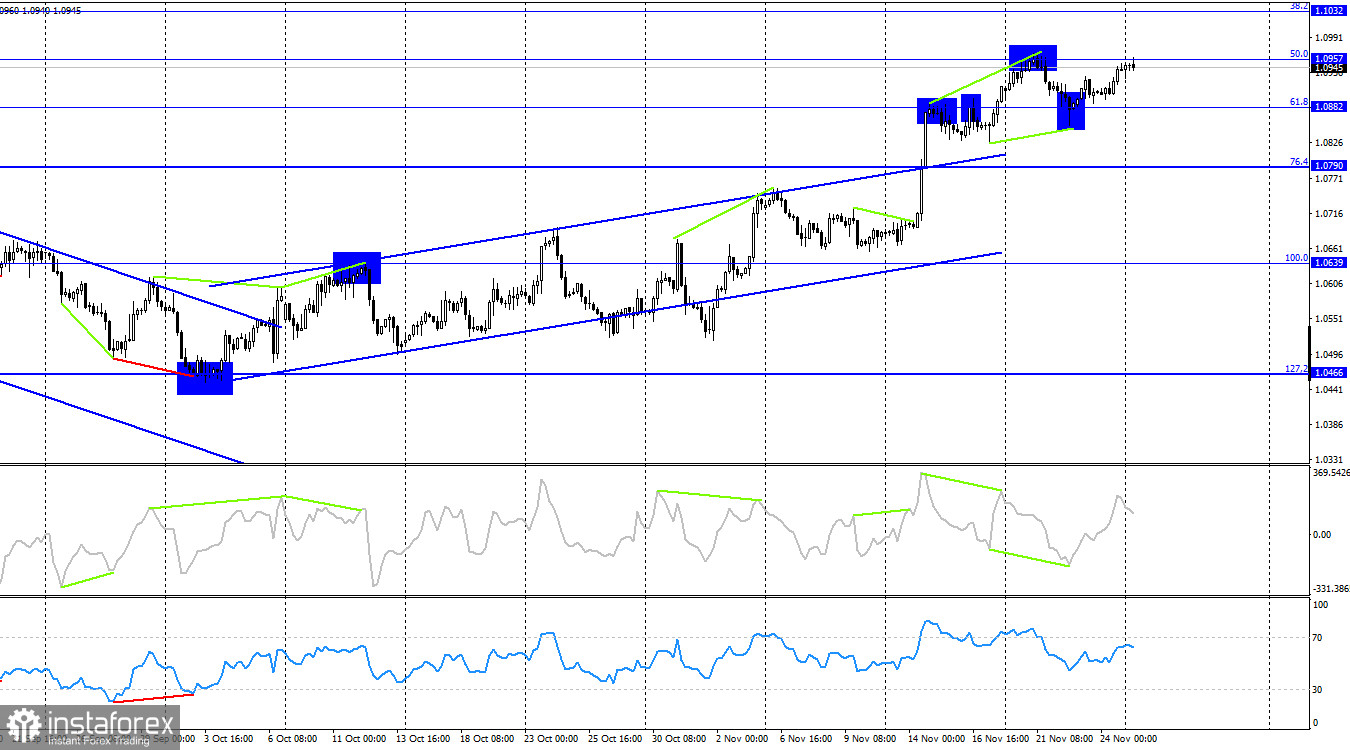Click the 1.0606 price axis value
This screenshot has height=750, width=1350.
[1328, 284]
